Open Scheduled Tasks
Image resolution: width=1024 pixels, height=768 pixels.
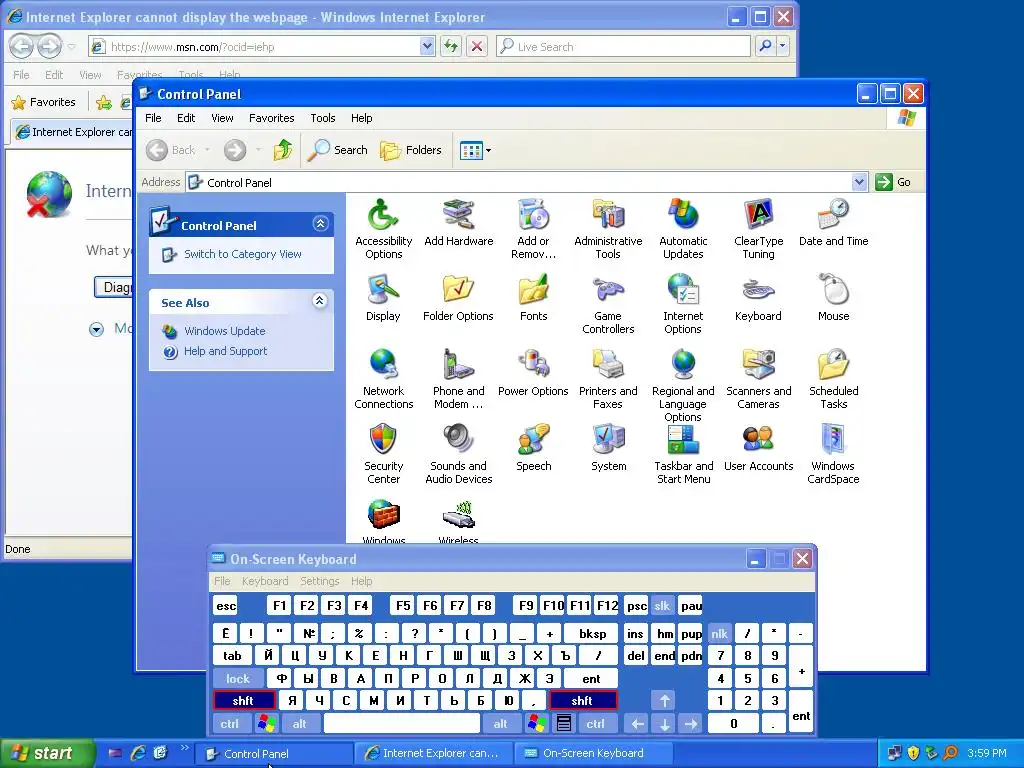tap(833, 379)
